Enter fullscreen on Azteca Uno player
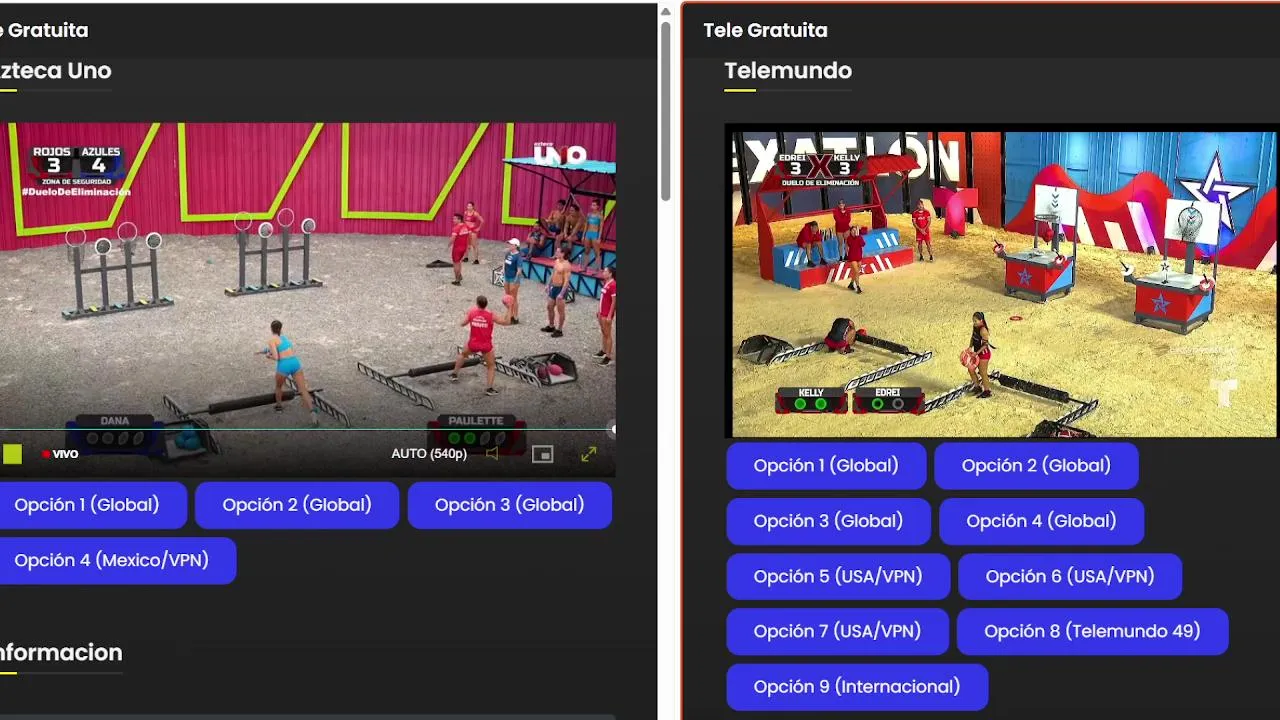Image resolution: width=1280 pixels, height=720 pixels. click(x=589, y=454)
